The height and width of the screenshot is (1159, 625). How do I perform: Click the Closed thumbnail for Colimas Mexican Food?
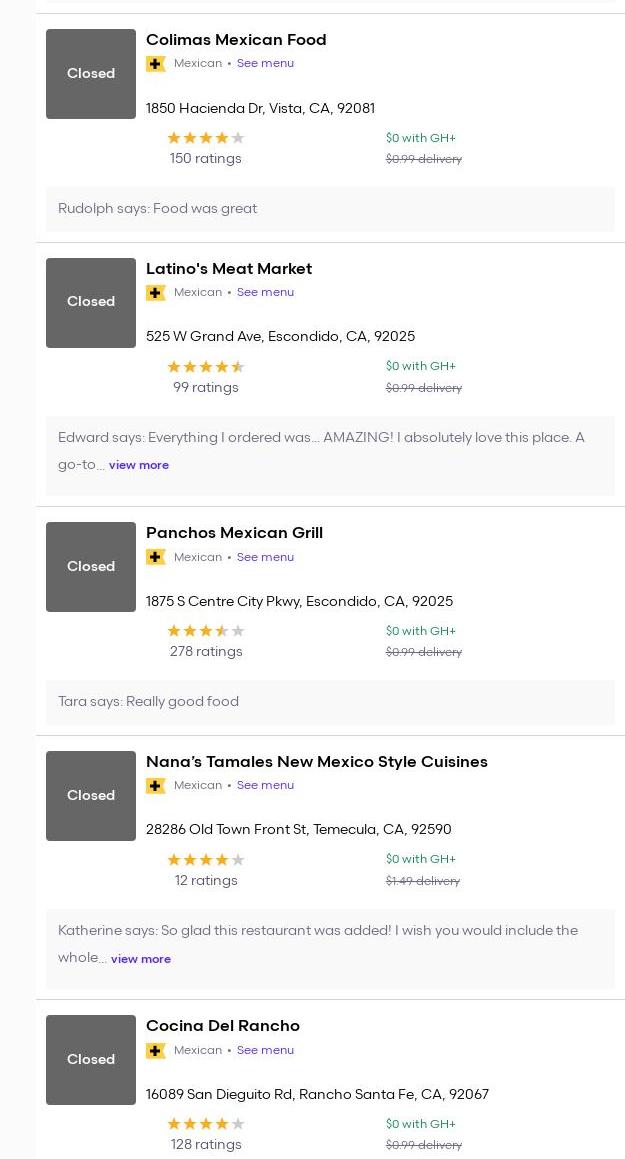tap(91, 74)
